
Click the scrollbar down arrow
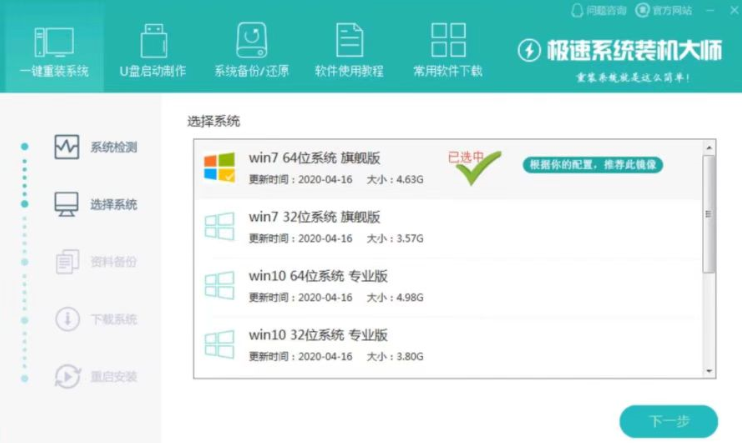pyautogui.click(x=709, y=371)
